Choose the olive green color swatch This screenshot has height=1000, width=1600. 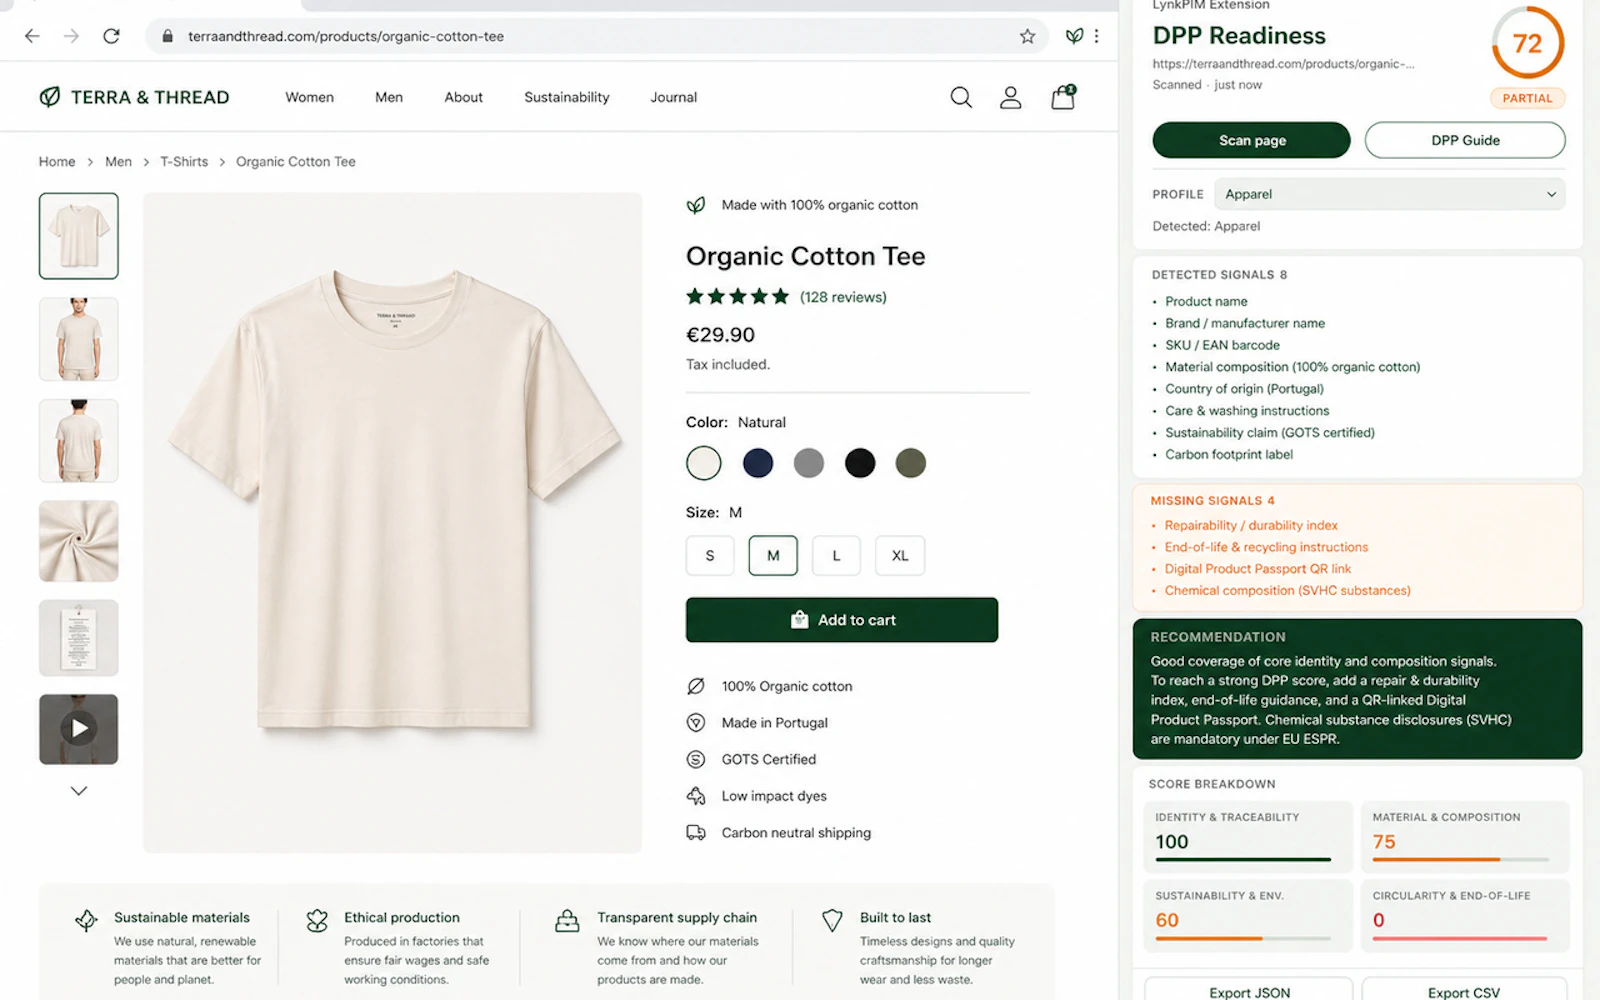pos(911,463)
